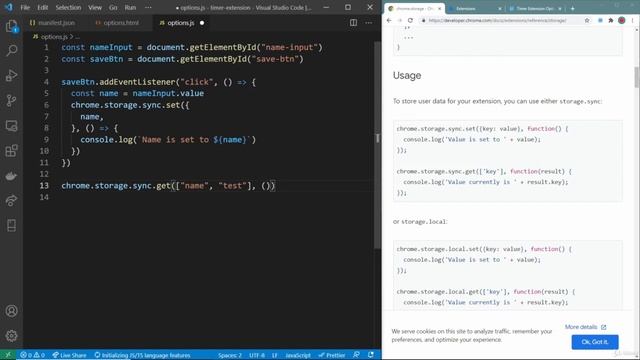
Task: Place cursor on line 13 of options.js
Action: 168,186
